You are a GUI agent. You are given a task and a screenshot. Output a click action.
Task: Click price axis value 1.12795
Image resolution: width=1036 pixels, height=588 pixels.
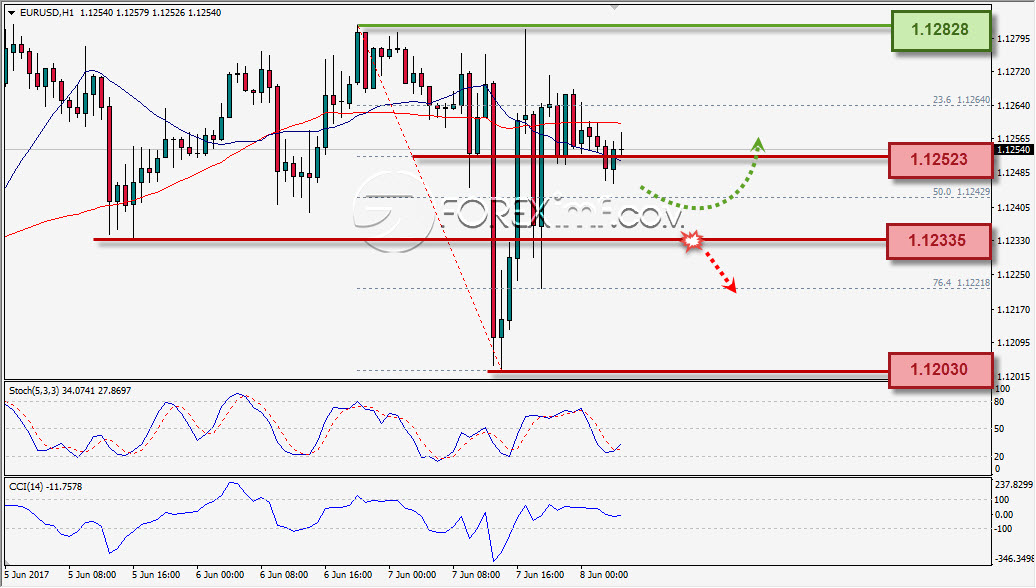[x=1014, y=38]
